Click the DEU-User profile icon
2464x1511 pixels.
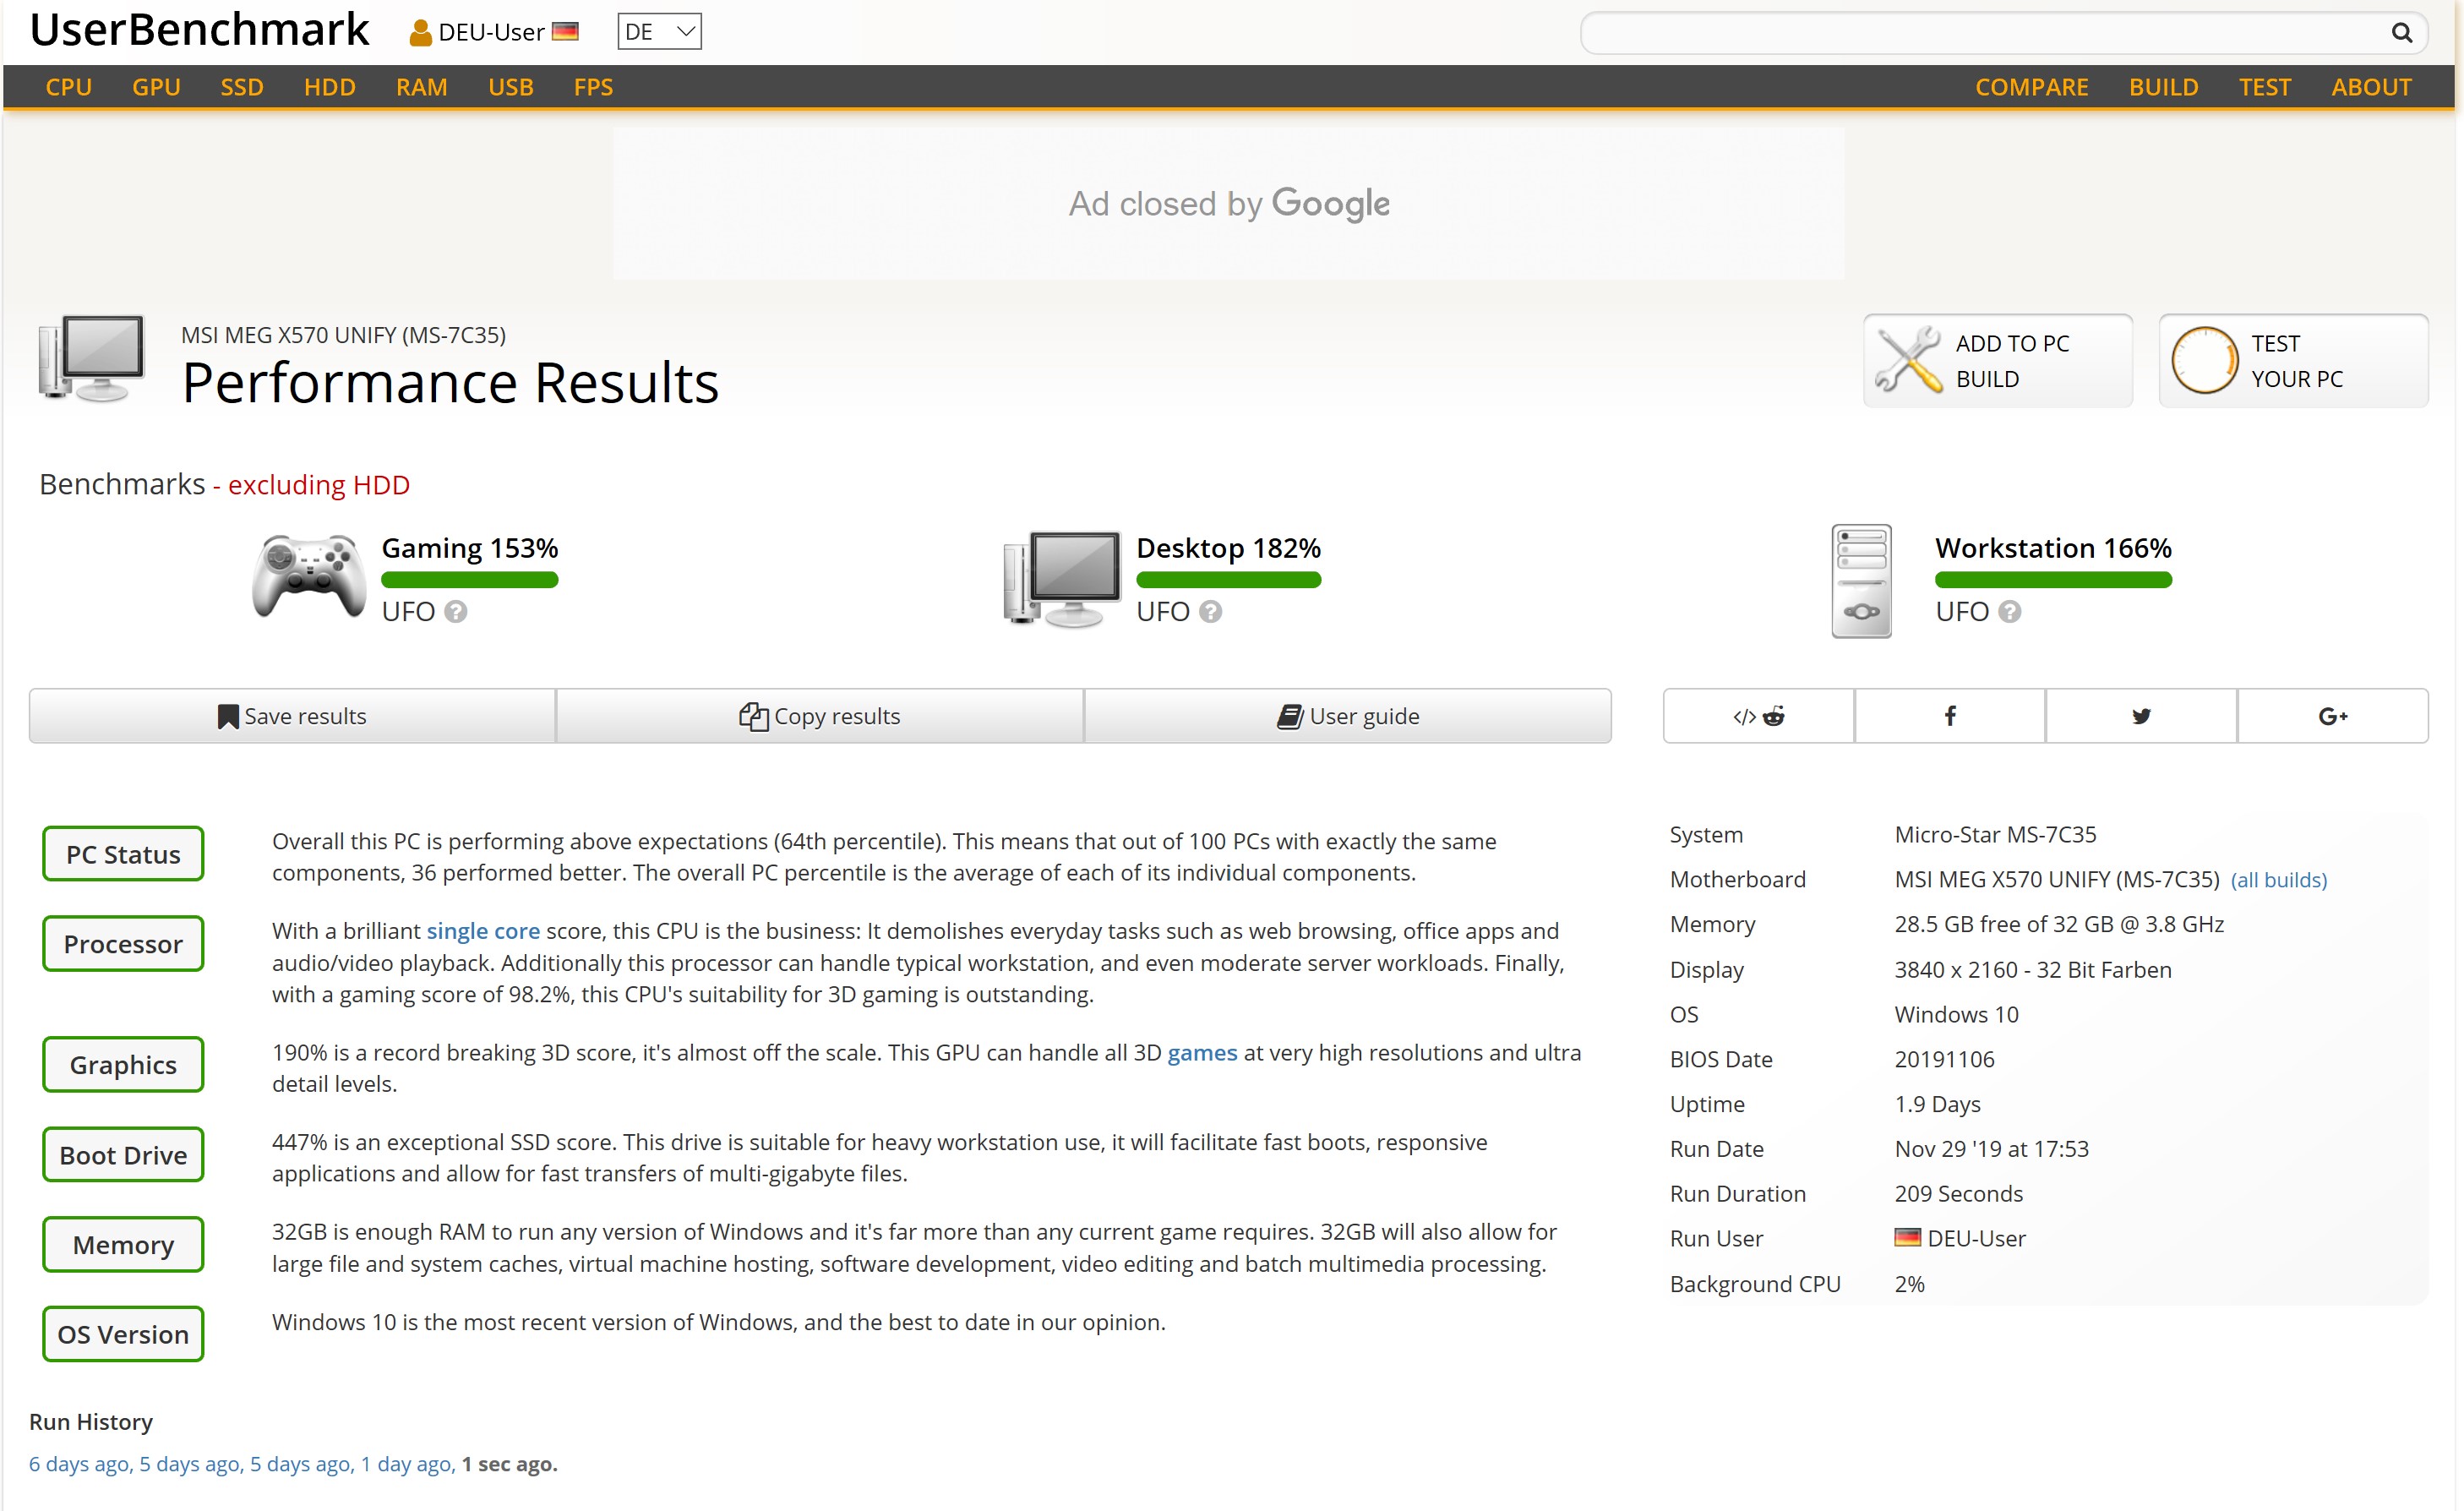point(420,33)
